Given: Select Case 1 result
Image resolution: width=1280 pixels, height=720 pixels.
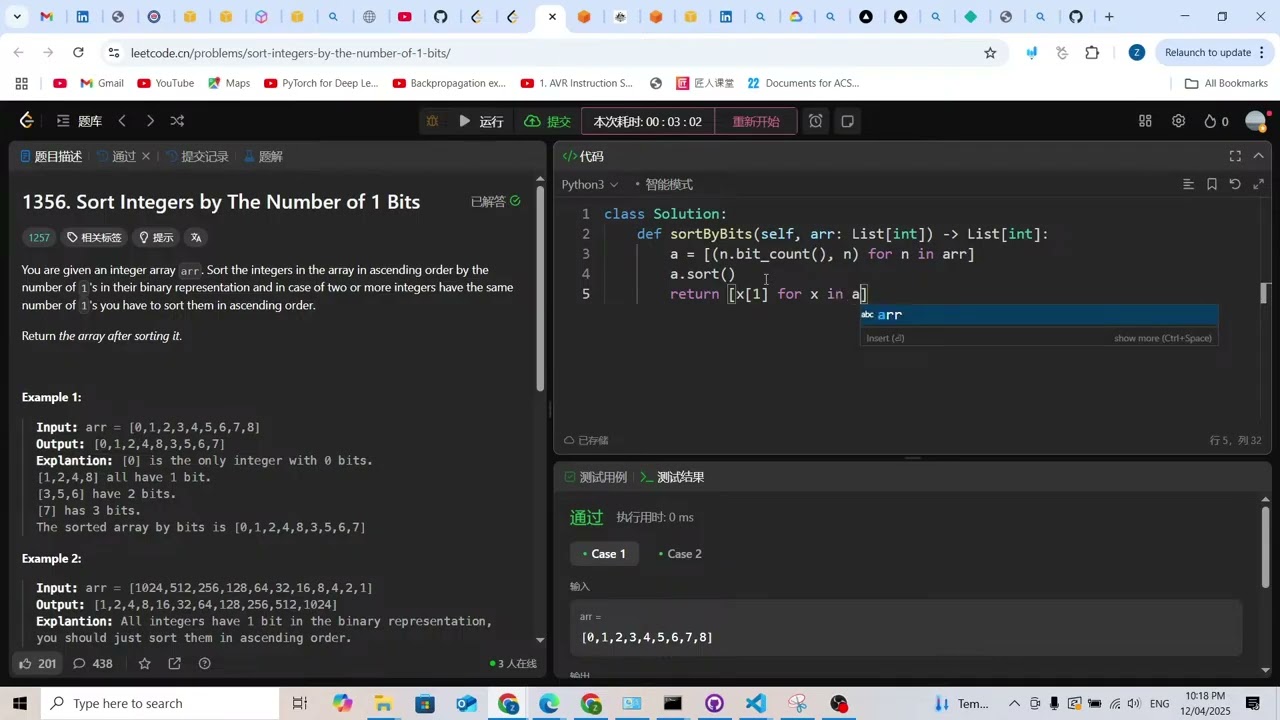Looking at the screenshot, I should [x=604, y=554].
